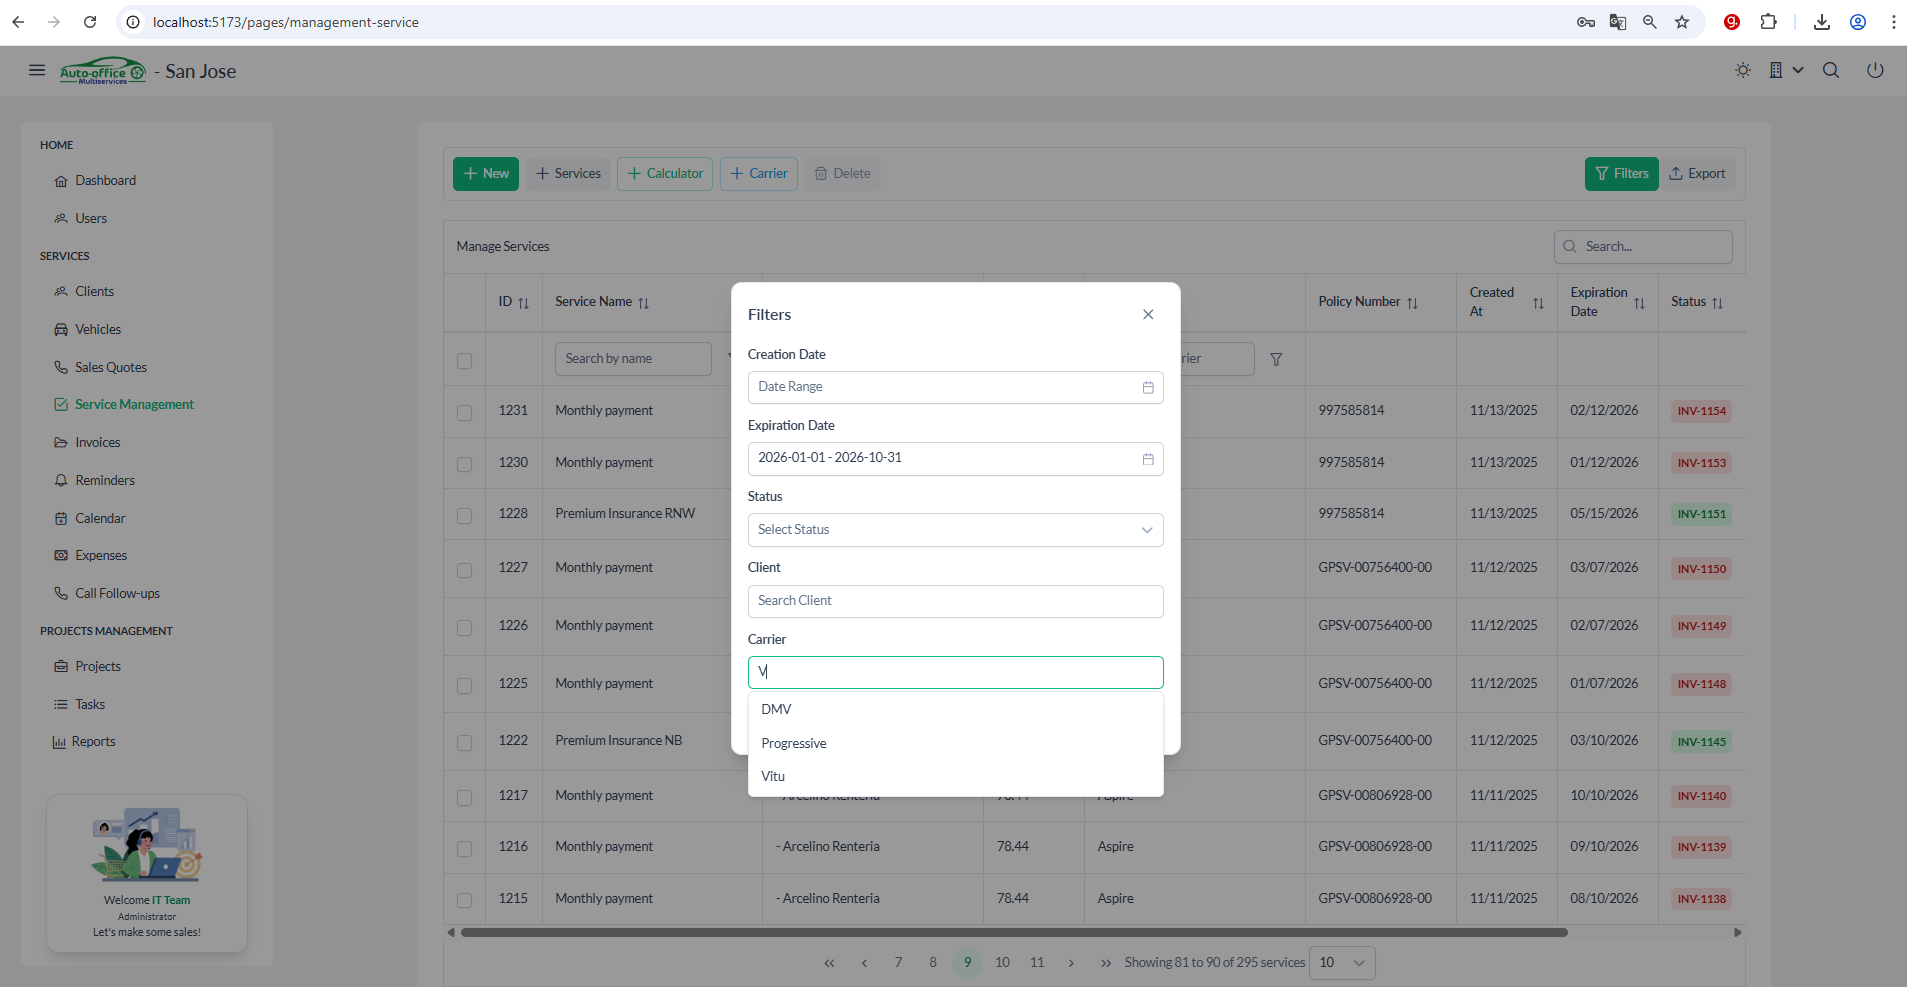The image size is (1907, 987).
Task: Open Invoices in the sidebar
Action: pos(97,442)
